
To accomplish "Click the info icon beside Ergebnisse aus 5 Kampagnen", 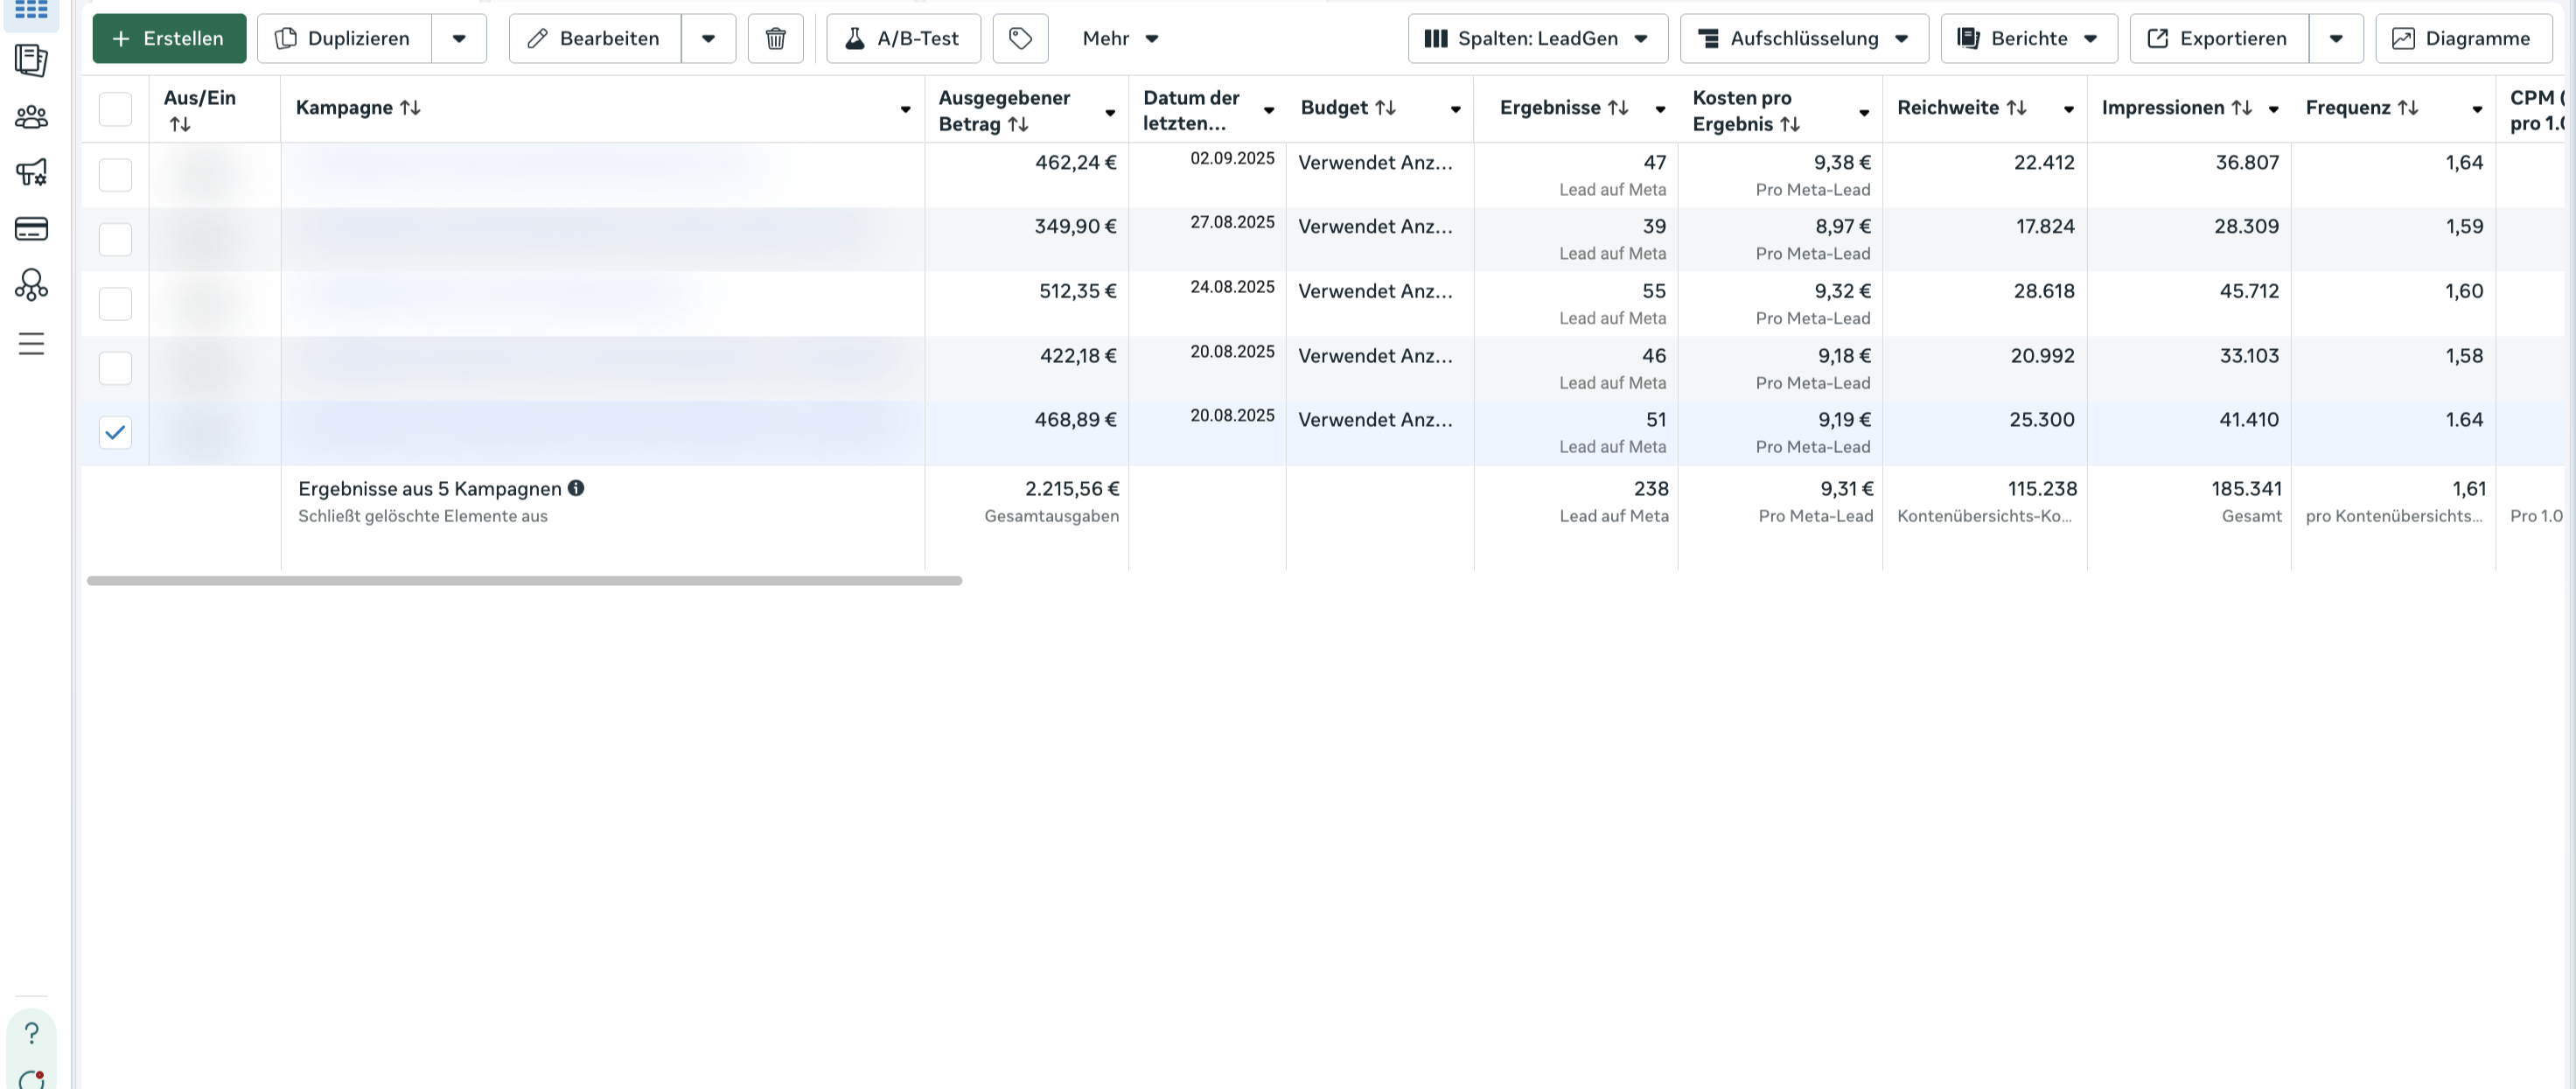I will pos(576,488).
